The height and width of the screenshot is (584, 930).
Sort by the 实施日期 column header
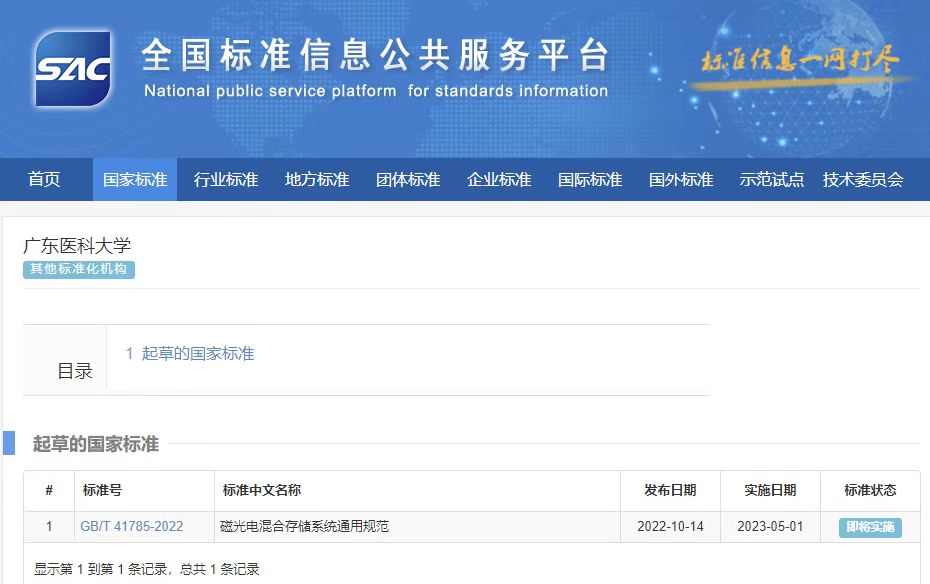pos(770,490)
